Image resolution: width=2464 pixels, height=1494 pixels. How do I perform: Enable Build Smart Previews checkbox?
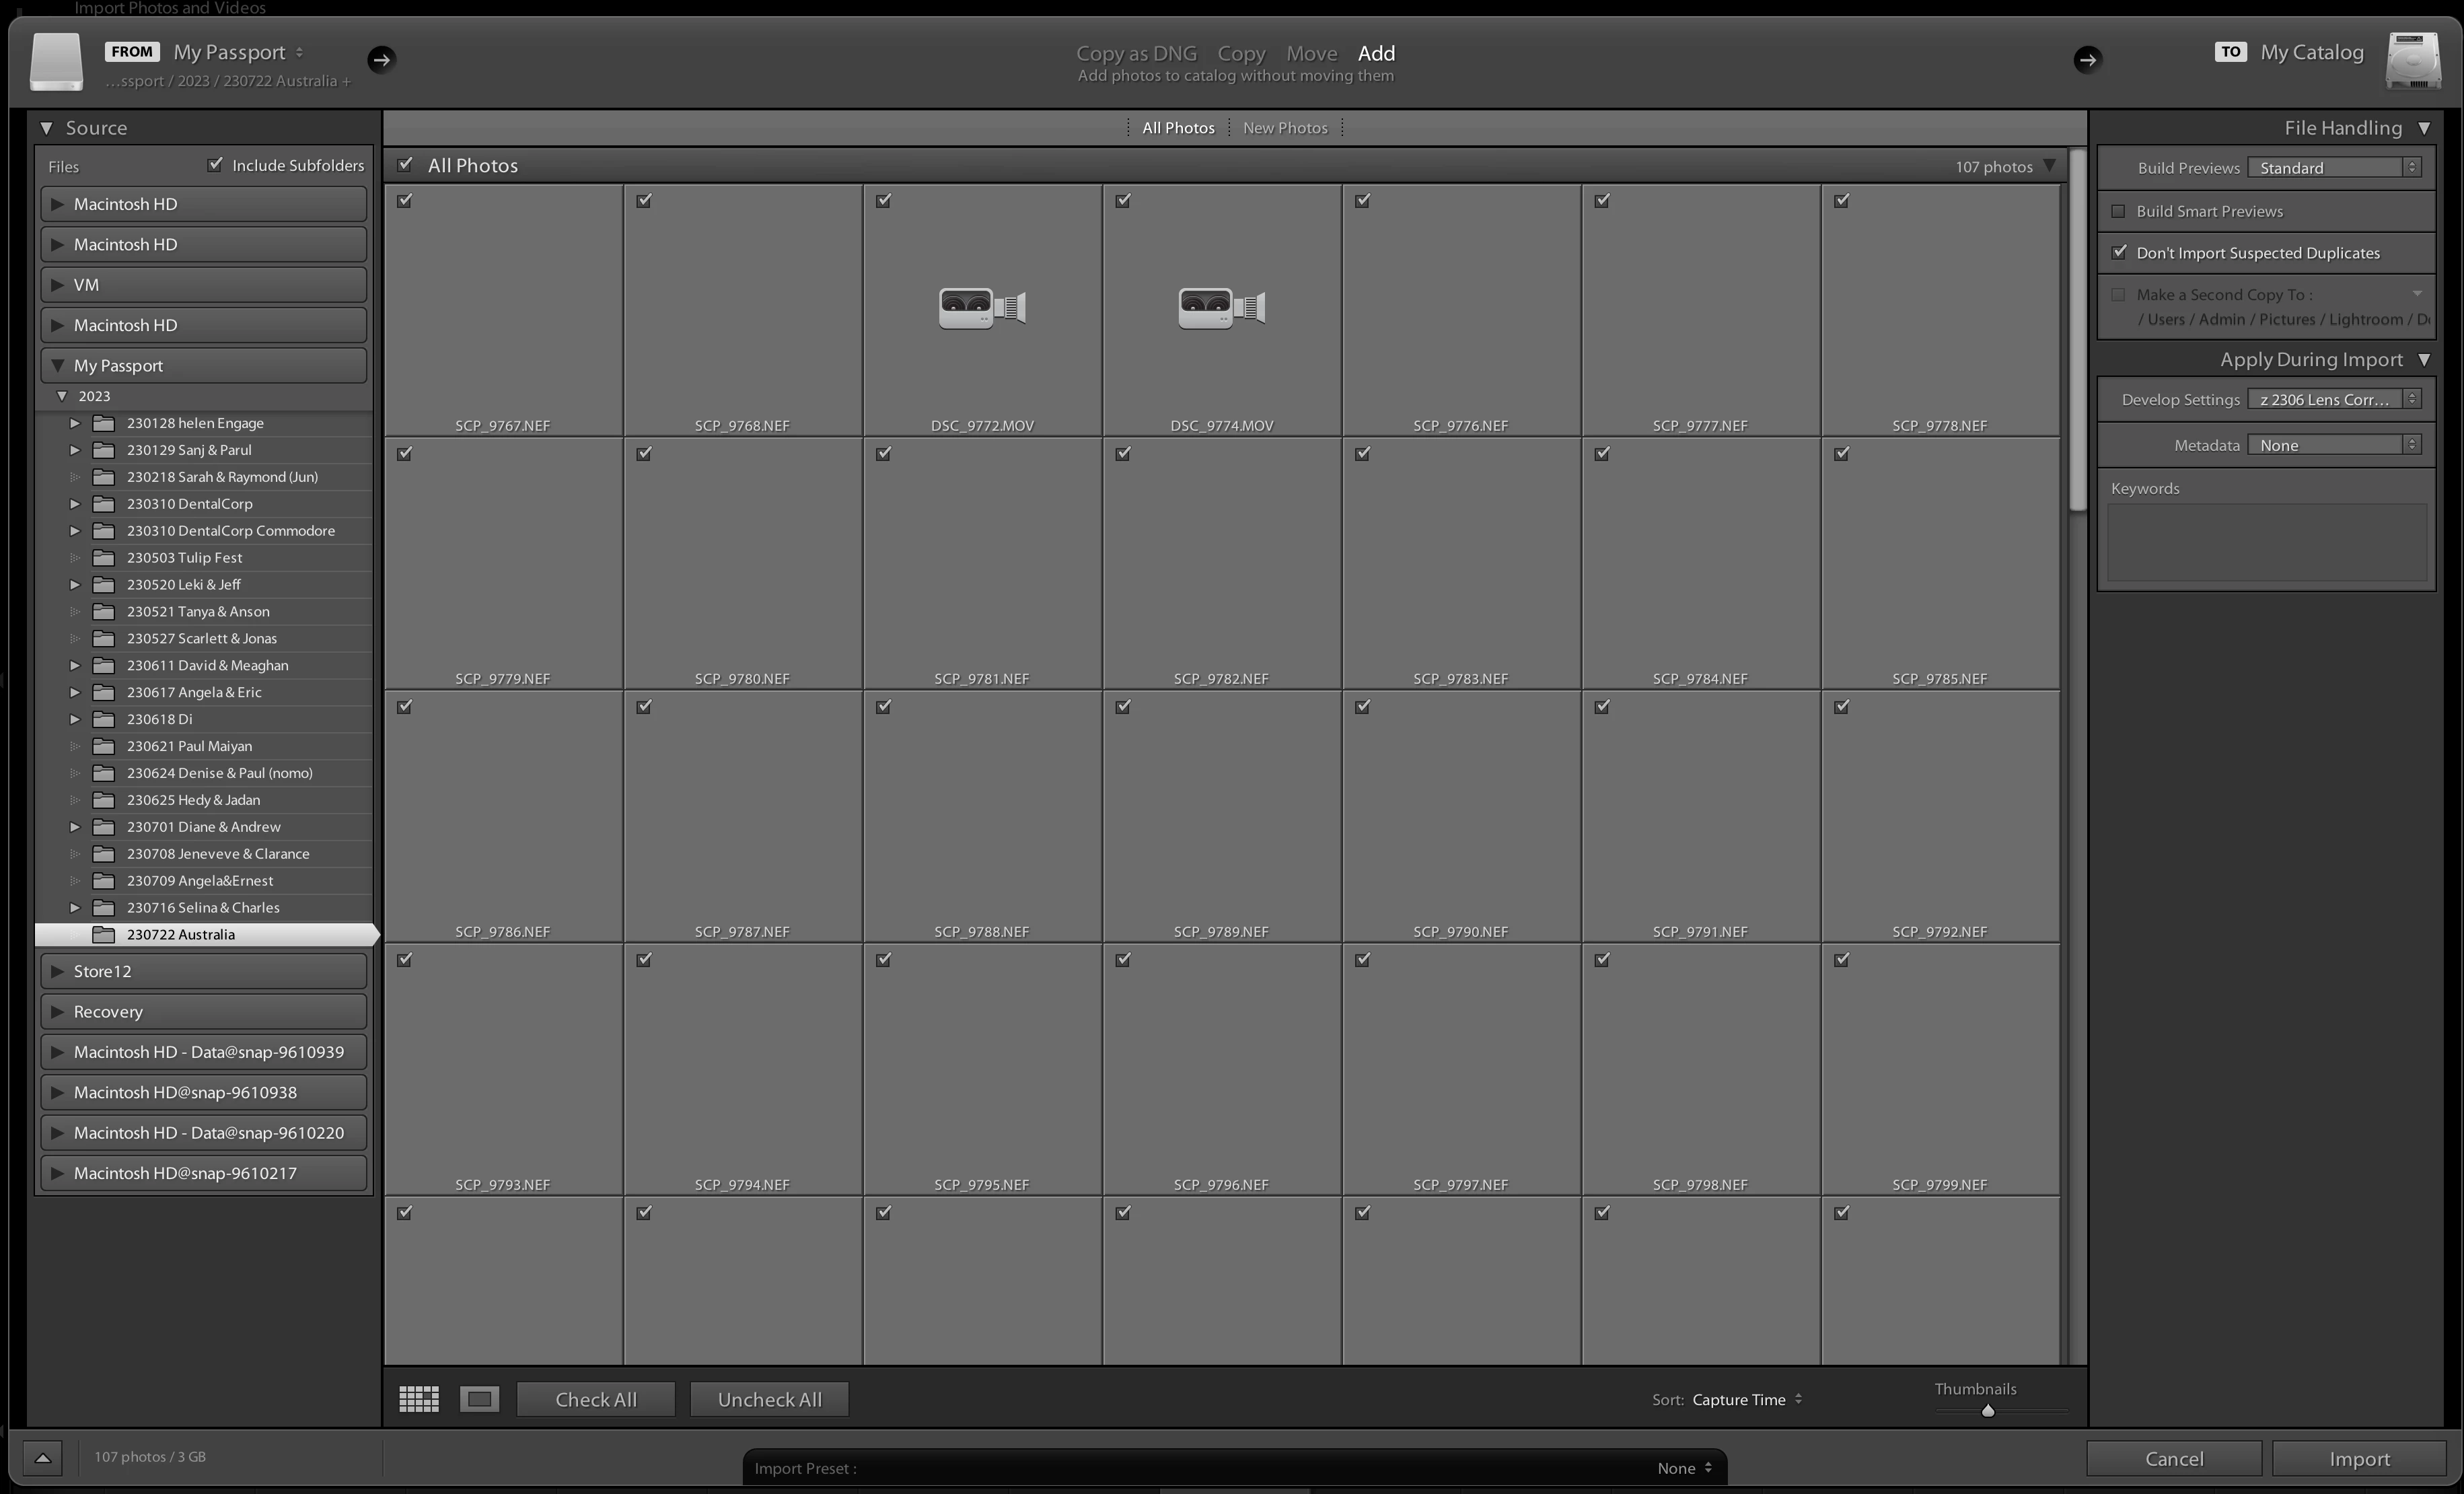point(2118,211)
